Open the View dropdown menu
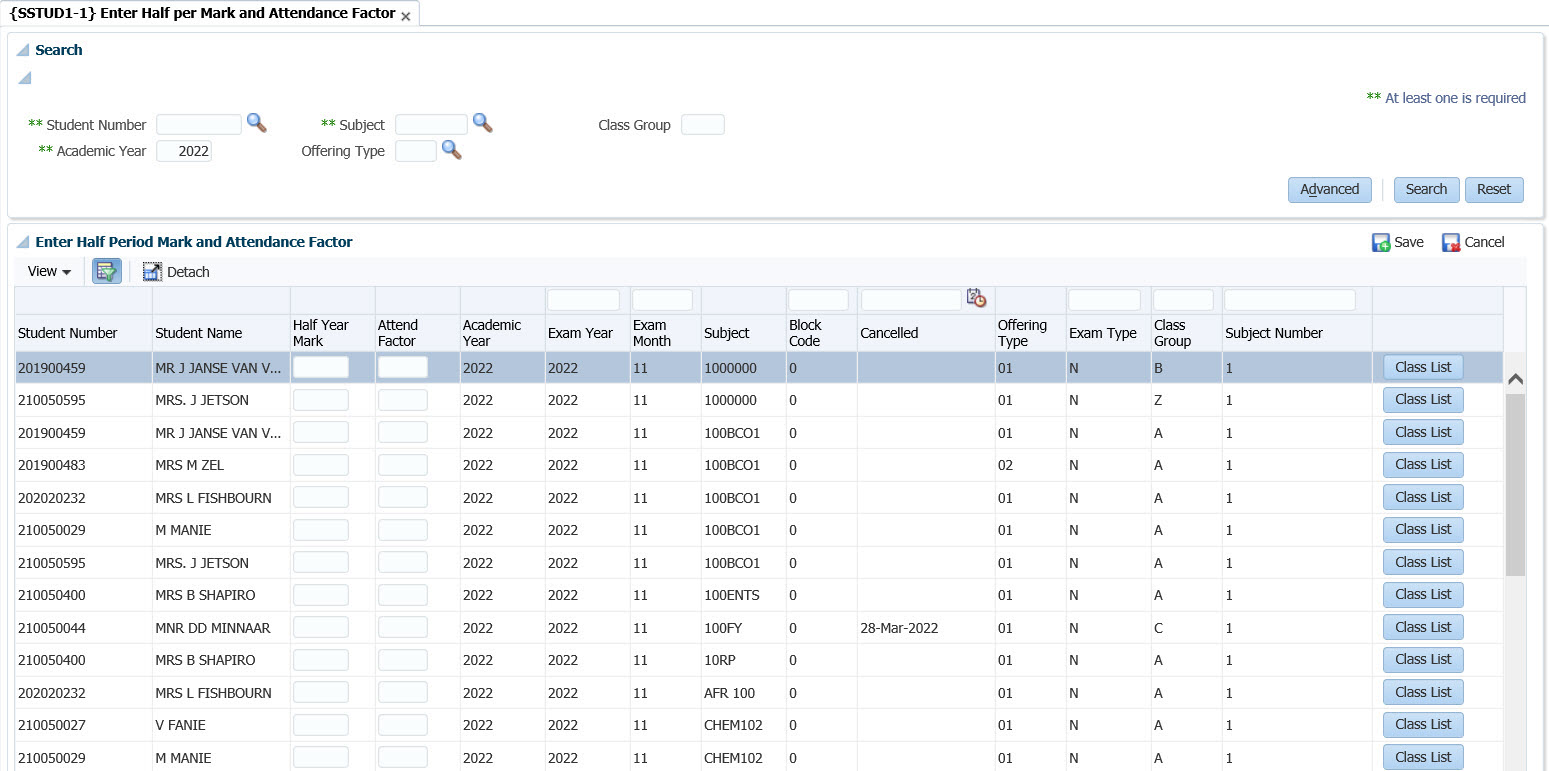The height and width of the screenshot is (771, 1549). click(x=49, y=272)
